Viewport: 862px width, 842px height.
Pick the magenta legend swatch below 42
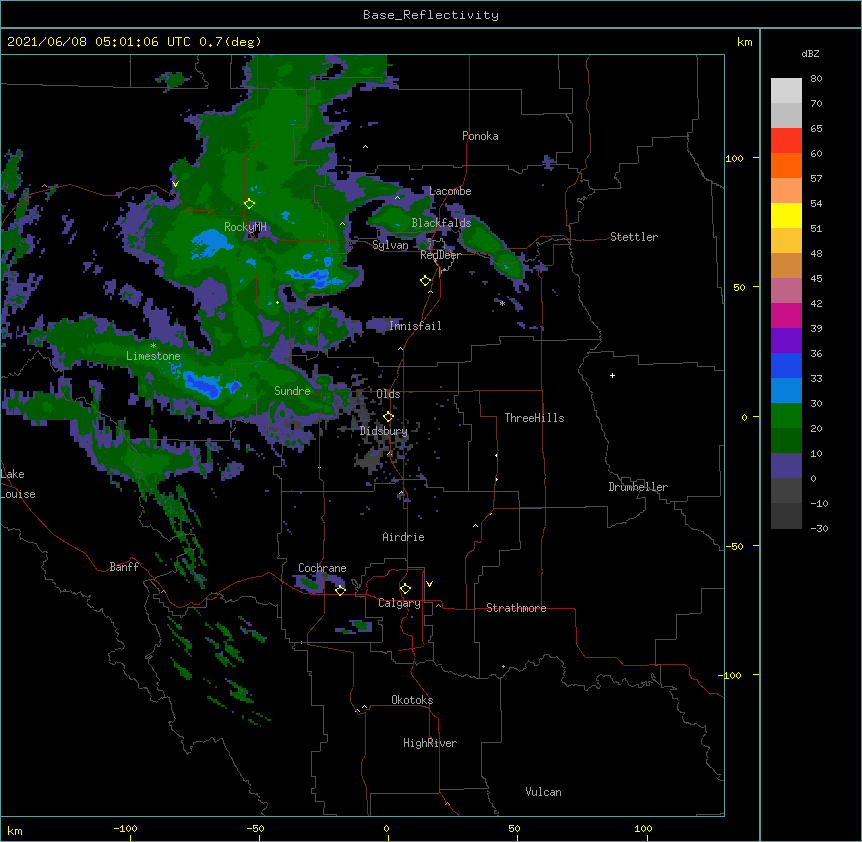[786, 315]
